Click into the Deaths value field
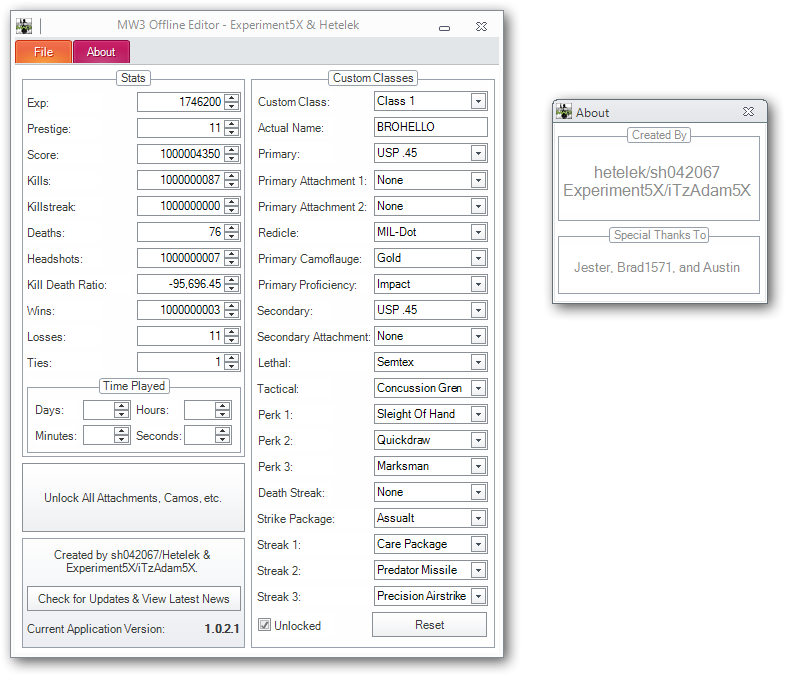The width and height of the screenshot is (786, 676). click(180, 232)
